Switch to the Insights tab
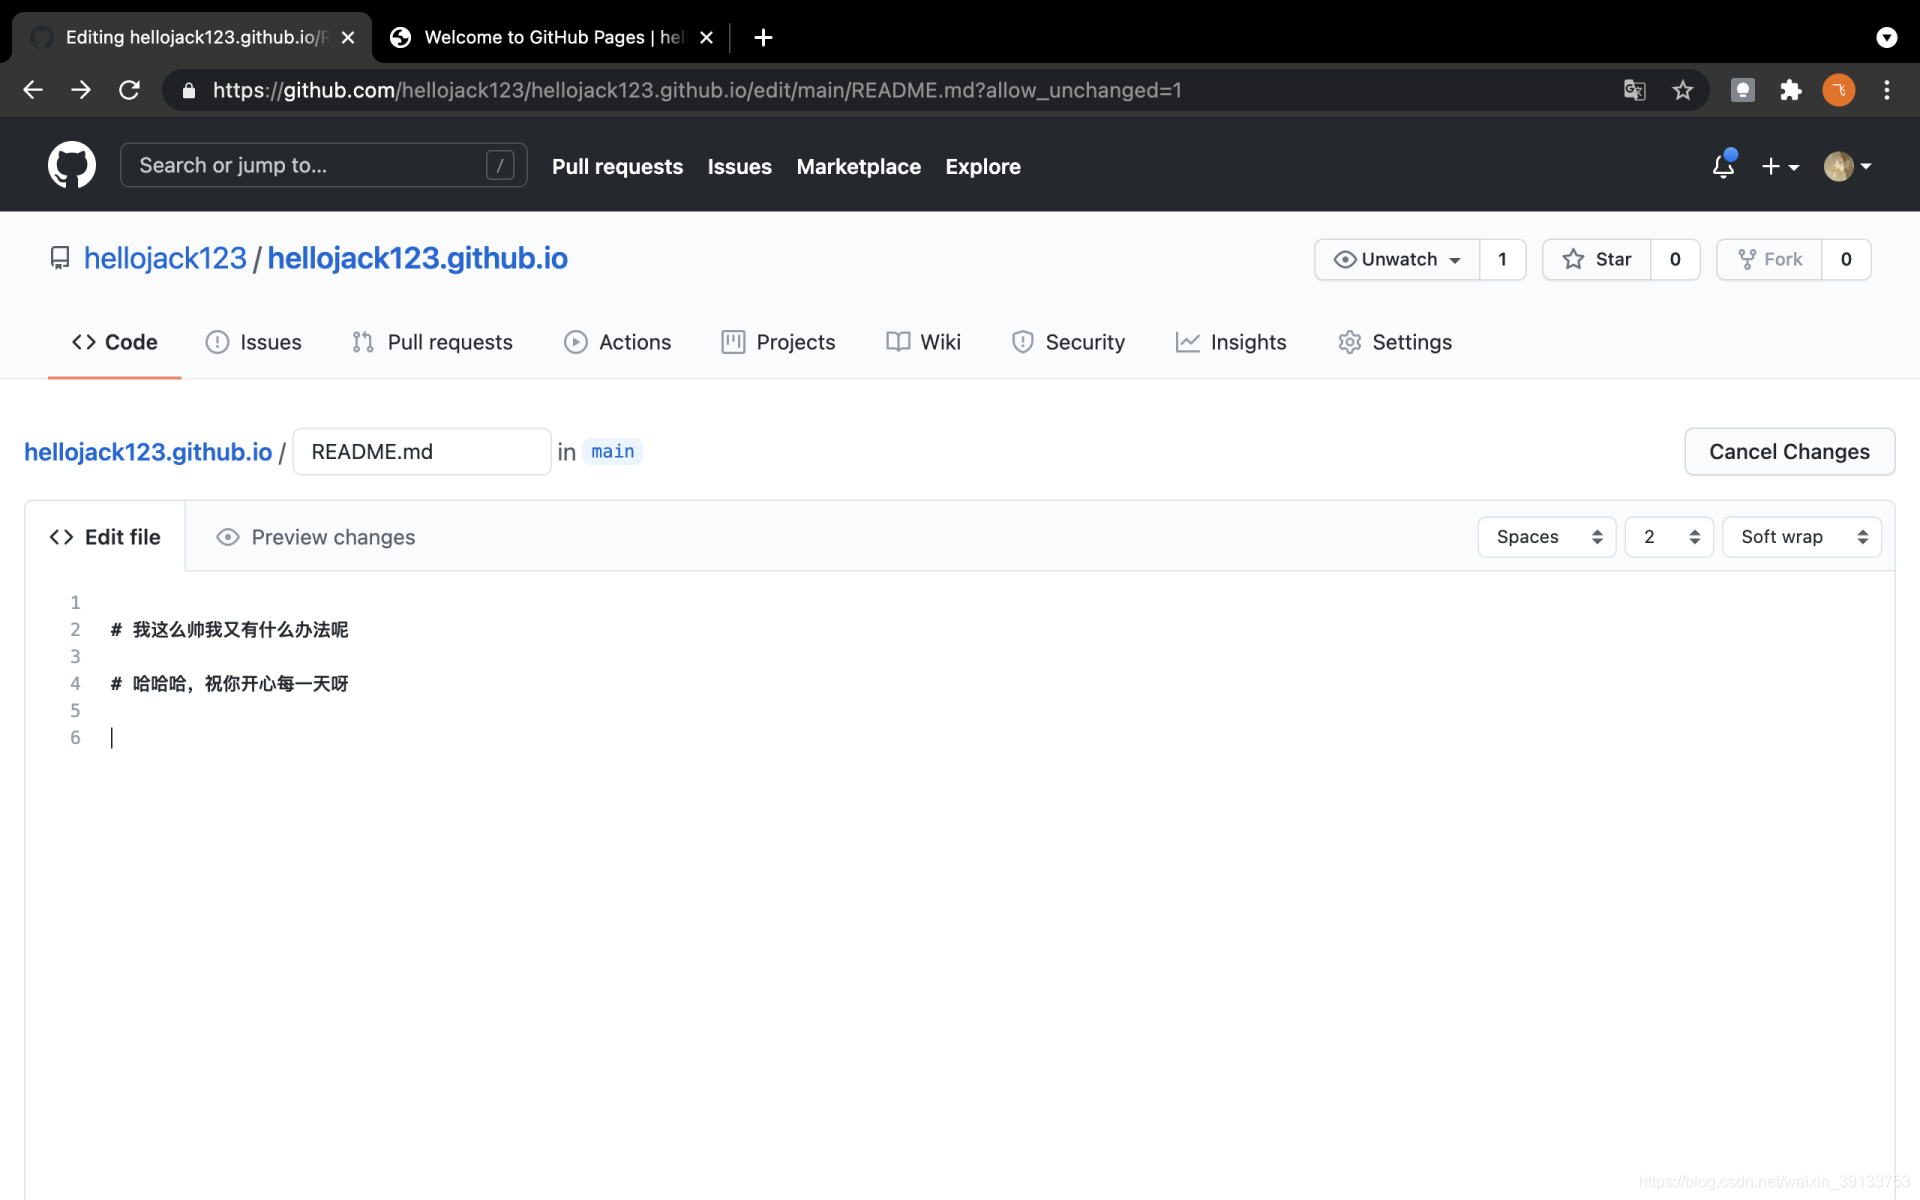The height and width of the screenshot is (1200, 1920). pyautogui.click(x=1231, y=342)
